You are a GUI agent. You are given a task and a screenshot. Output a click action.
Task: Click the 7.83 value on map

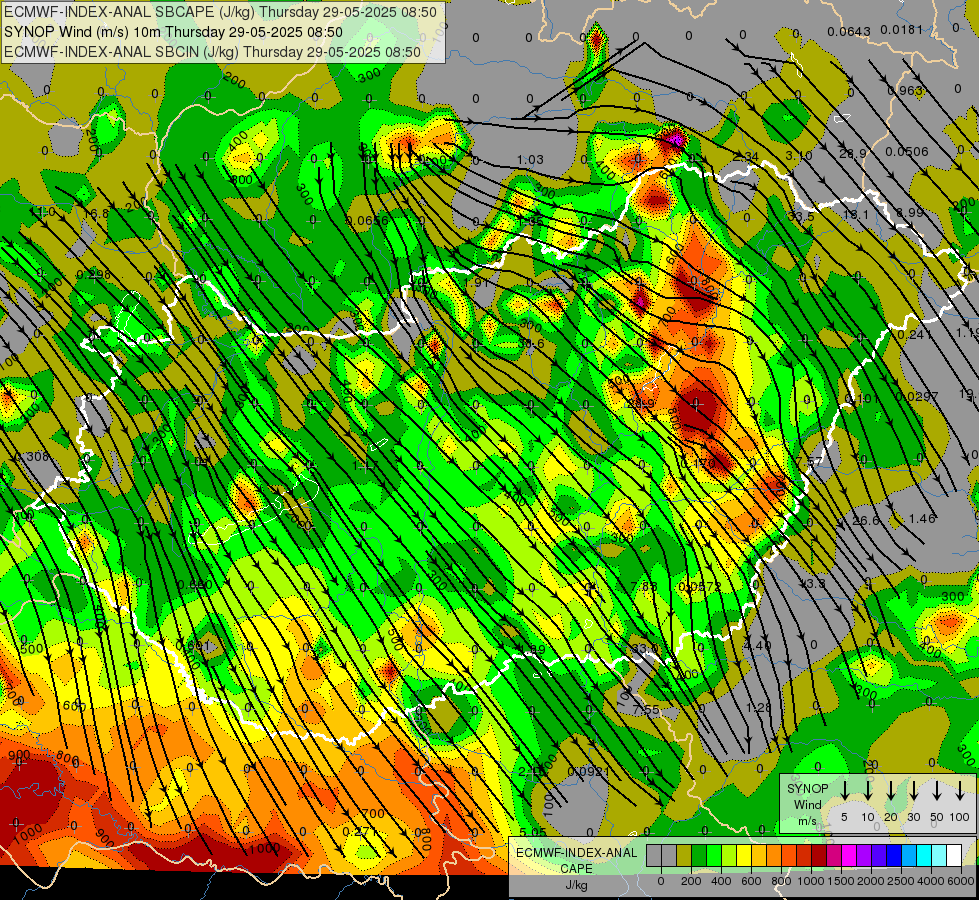tap(644, 586)
